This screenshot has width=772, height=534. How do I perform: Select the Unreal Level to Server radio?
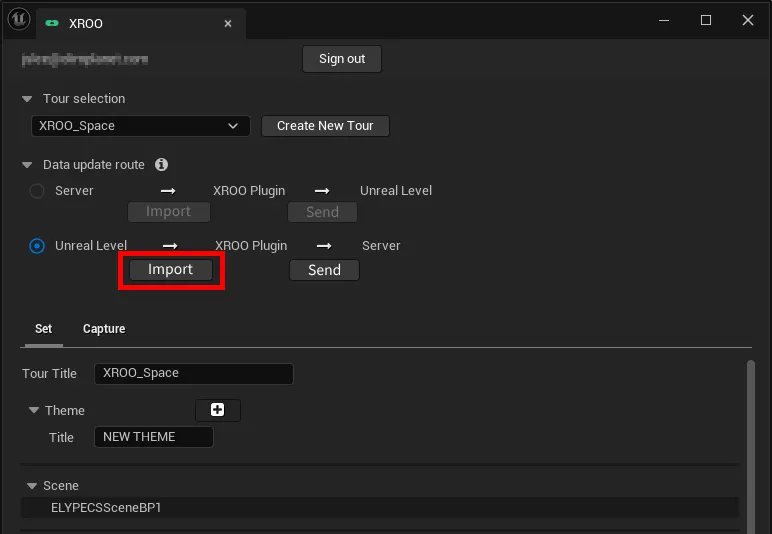point(37,246)
